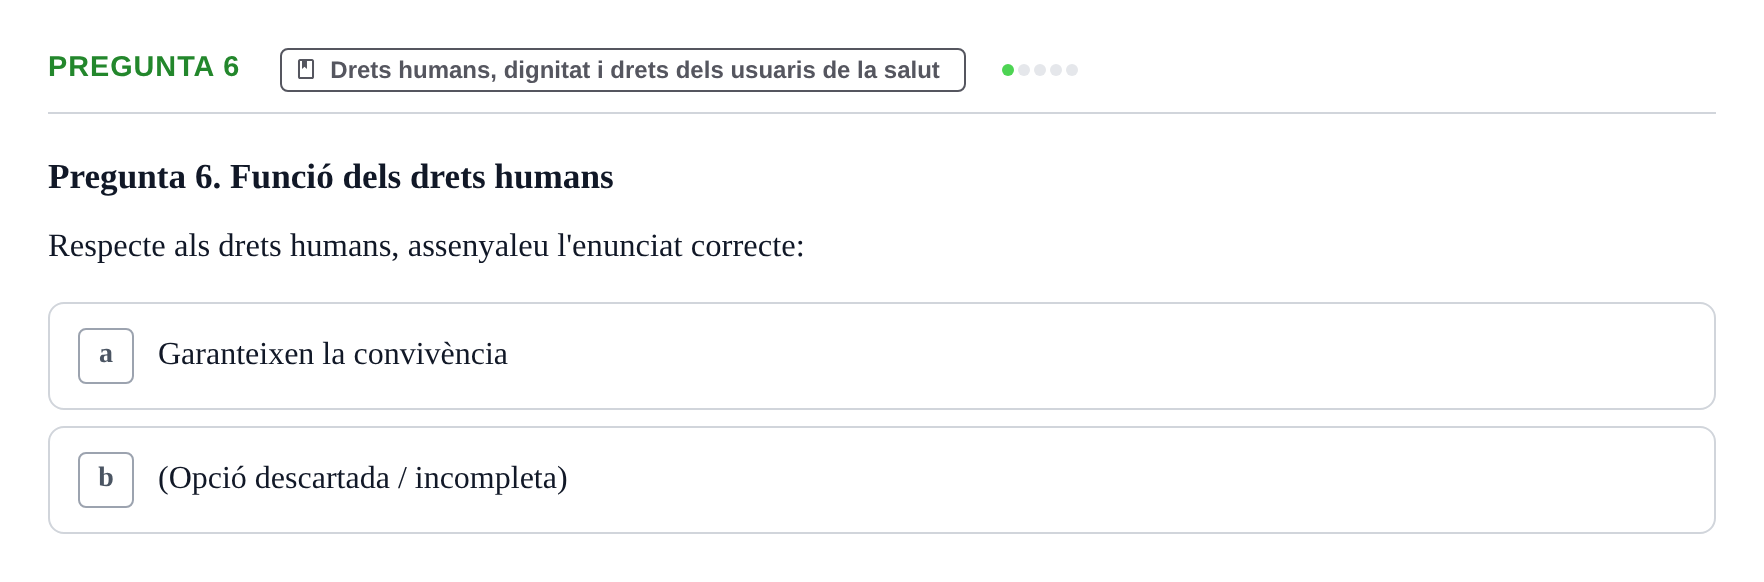Click the third grey difficulty dot
Image resolution: width=1764 pixels, height=582 pixels.
coord(1040,70)
